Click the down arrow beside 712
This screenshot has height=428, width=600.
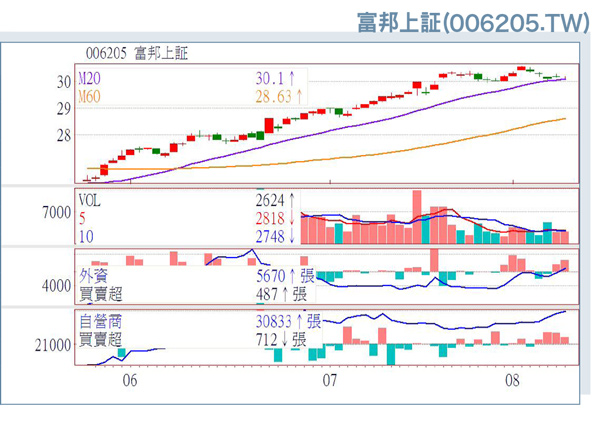click(x=285, y=339)
